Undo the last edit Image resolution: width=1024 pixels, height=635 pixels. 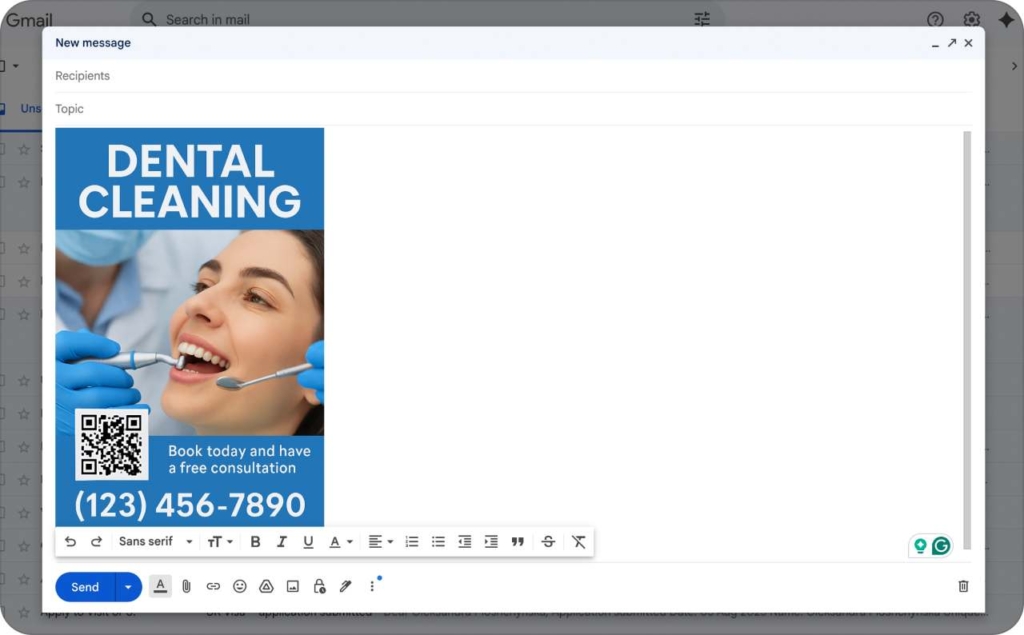click(x=70, y=541)
